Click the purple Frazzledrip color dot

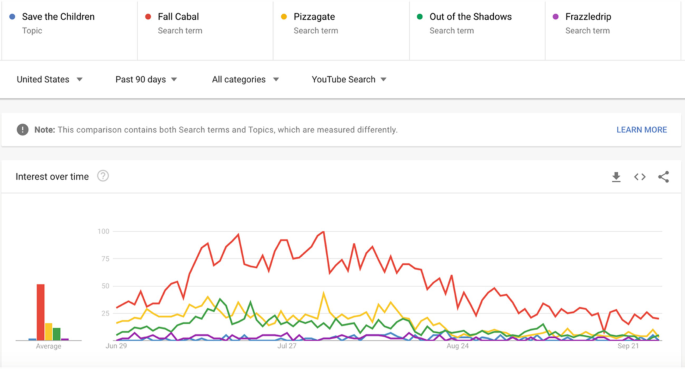555,17
